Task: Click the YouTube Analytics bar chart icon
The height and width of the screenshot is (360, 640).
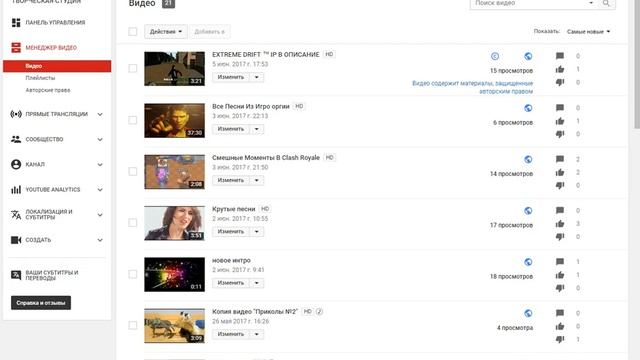Action: point(16,189)
